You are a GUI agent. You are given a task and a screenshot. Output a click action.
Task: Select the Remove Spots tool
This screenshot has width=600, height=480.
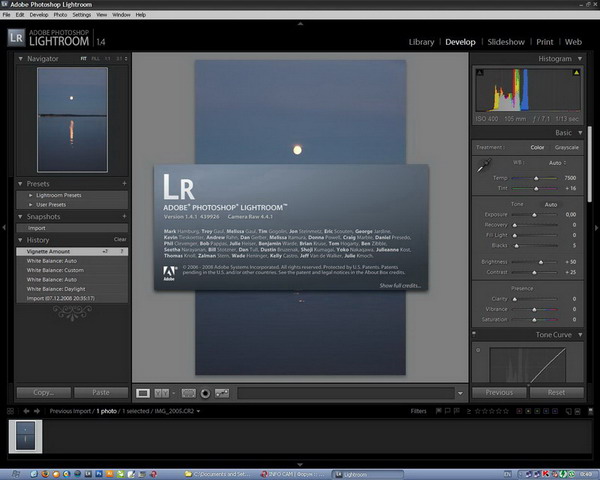pyautogui.click(x=222, y=393)
